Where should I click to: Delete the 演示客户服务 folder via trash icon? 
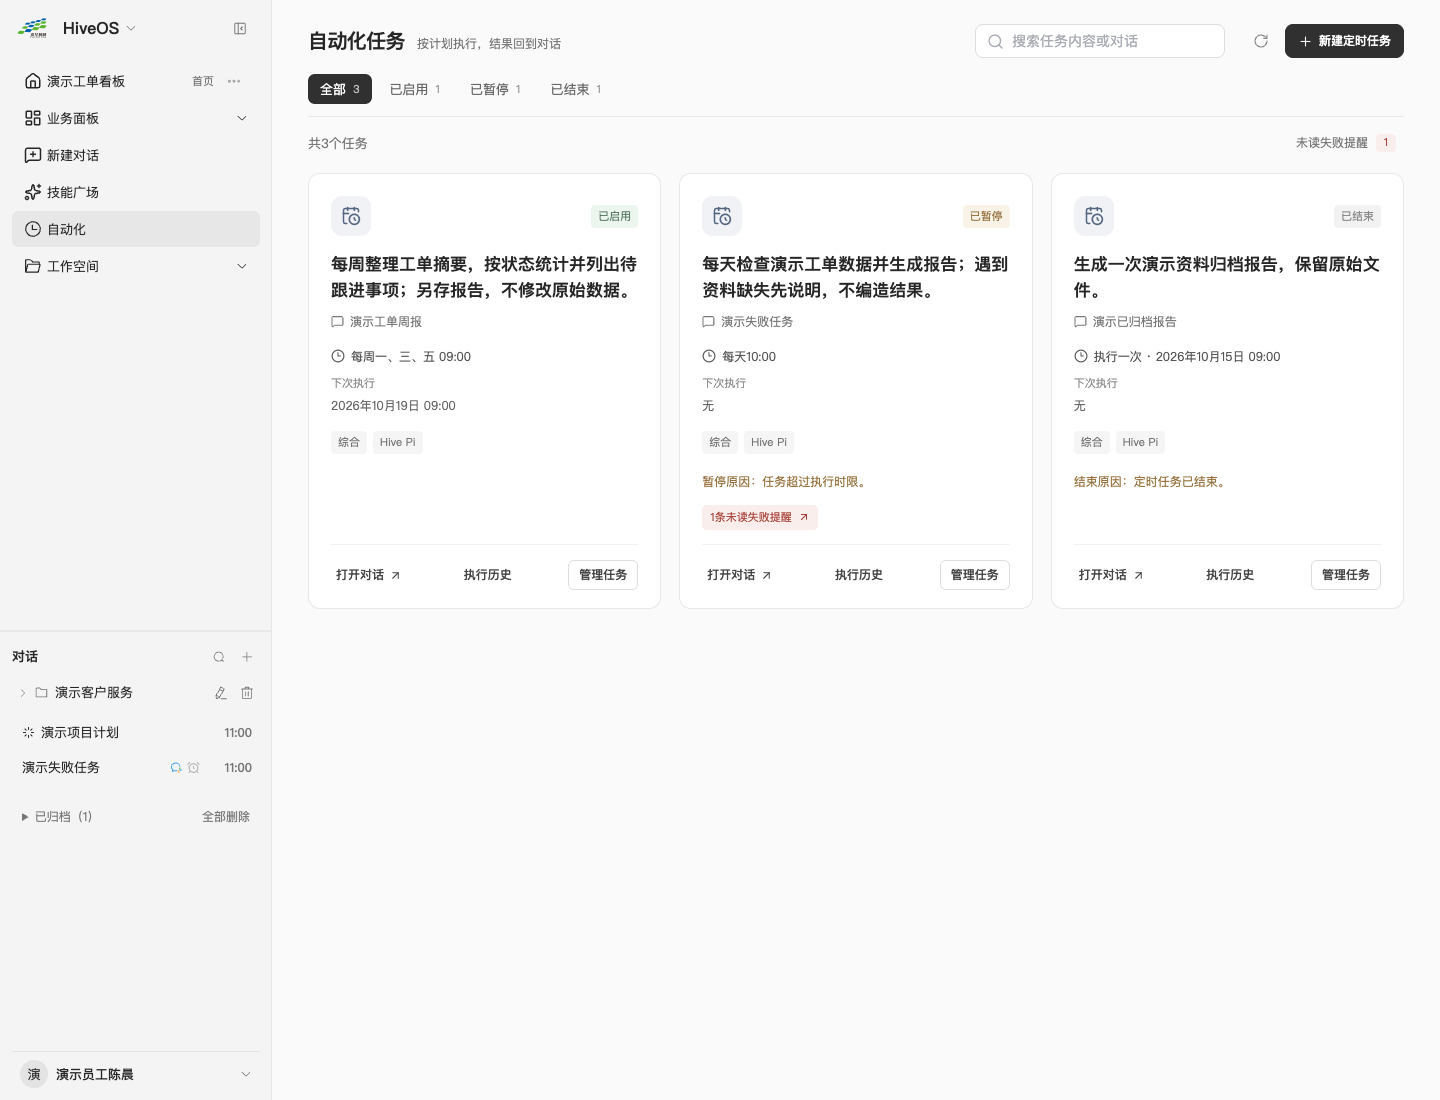click(x=247, y=693)
